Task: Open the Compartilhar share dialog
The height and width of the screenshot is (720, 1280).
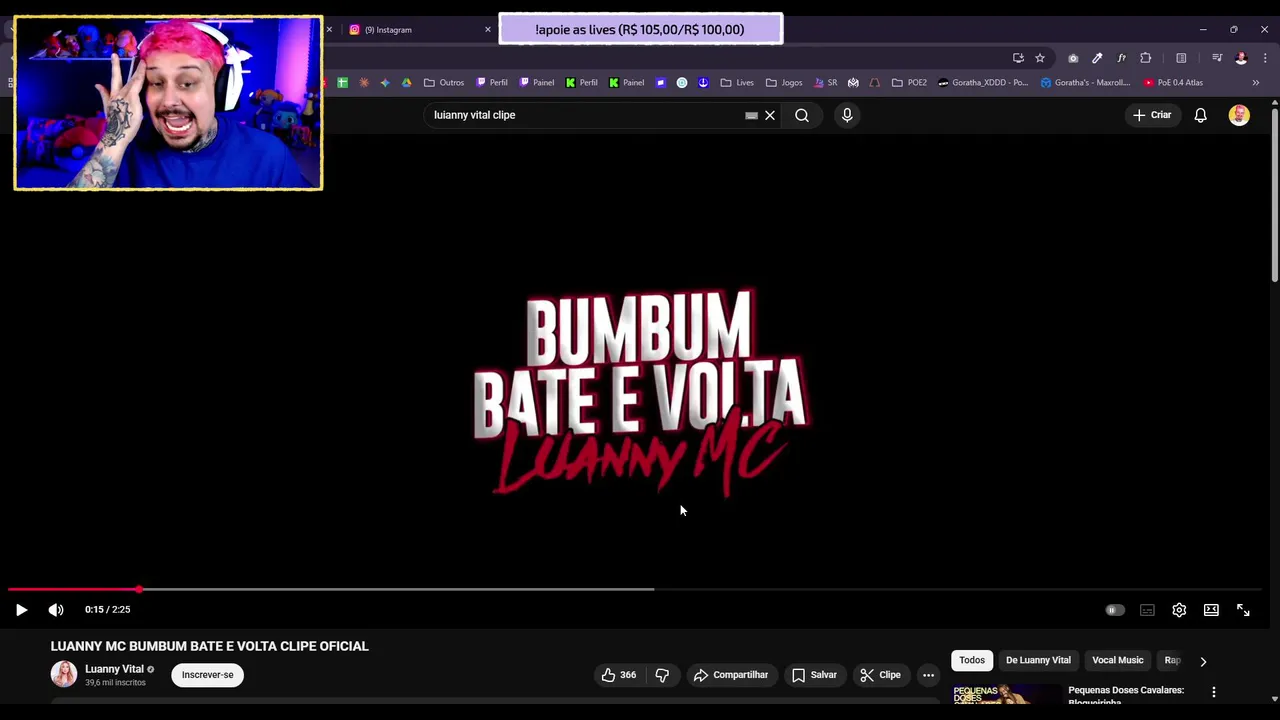Action: (731, 675)
